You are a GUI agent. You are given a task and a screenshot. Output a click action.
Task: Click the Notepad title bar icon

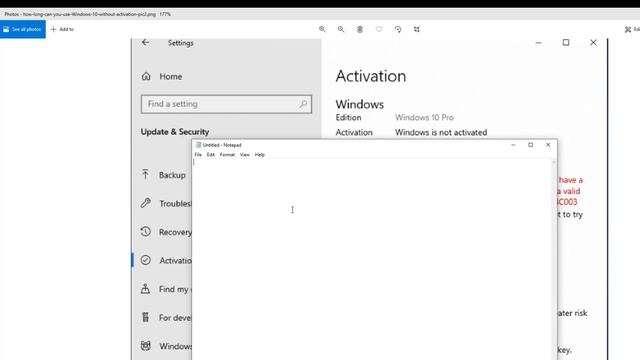198,145
